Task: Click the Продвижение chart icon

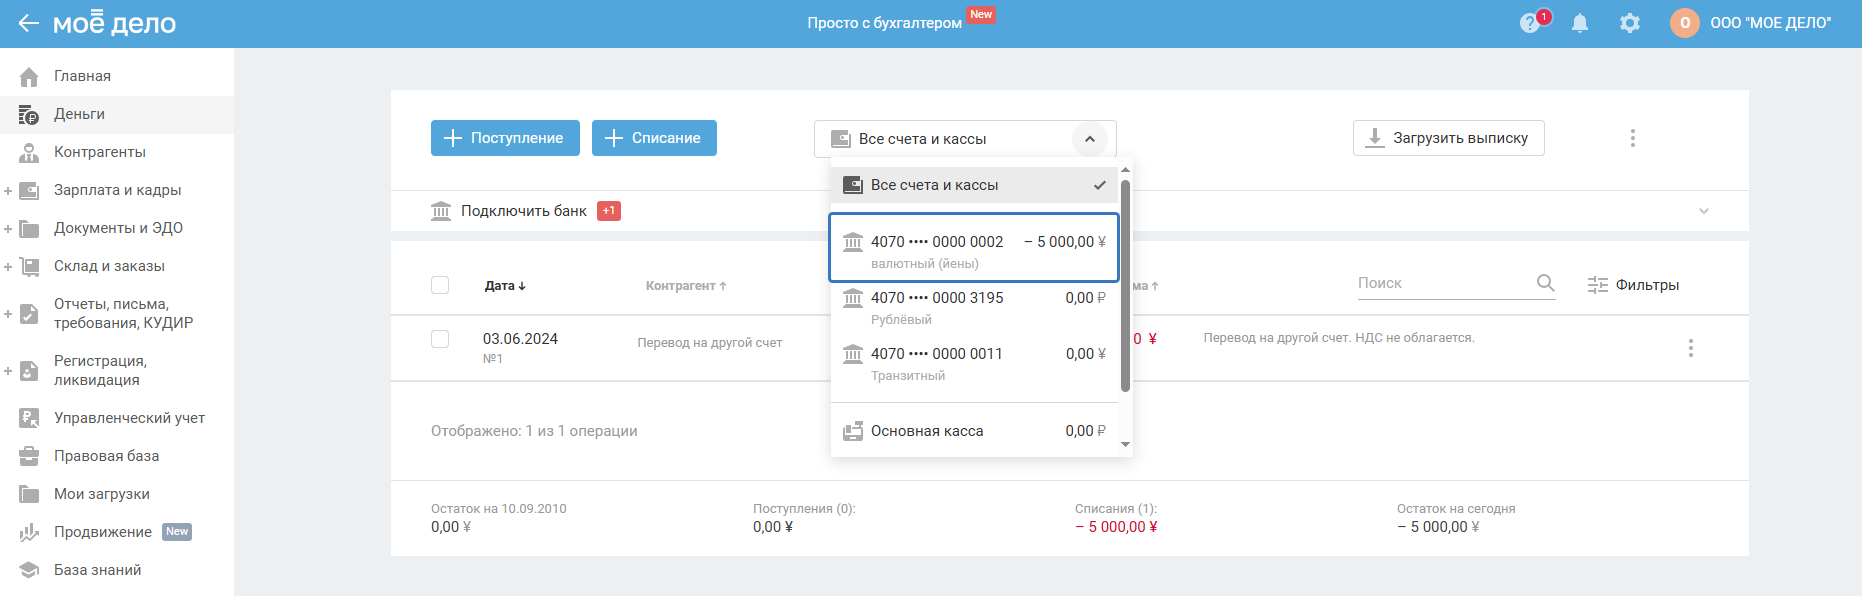Action: [x=29, y=533]
